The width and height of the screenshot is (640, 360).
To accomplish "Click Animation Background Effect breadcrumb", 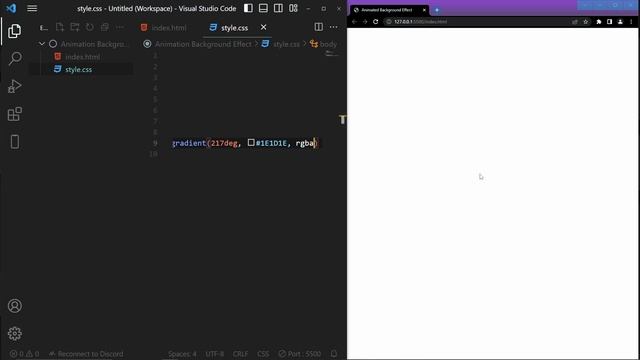I will tap(203, 44).
